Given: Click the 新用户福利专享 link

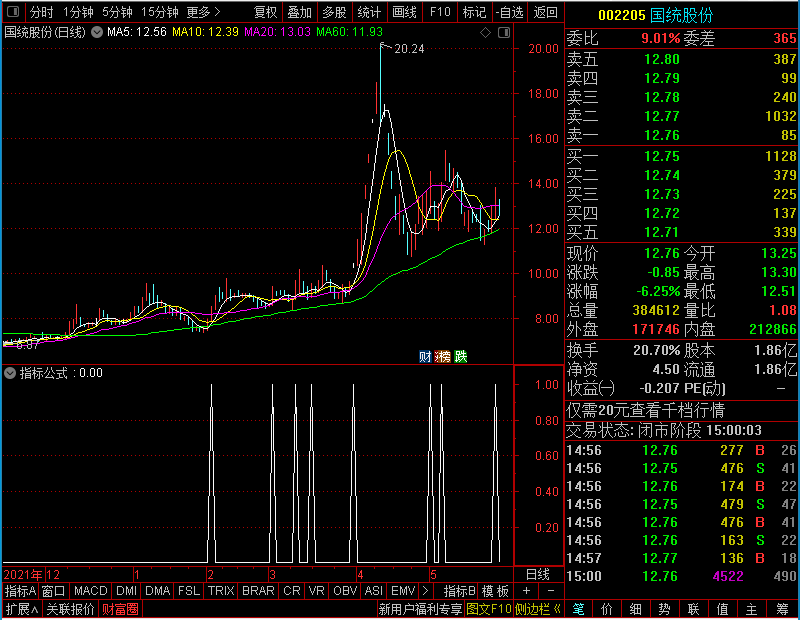Looking at the screenshot, I should coord(420,609).
